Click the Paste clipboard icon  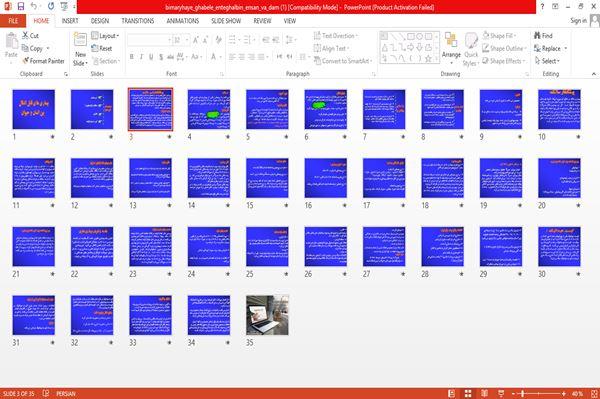point(11,41)
